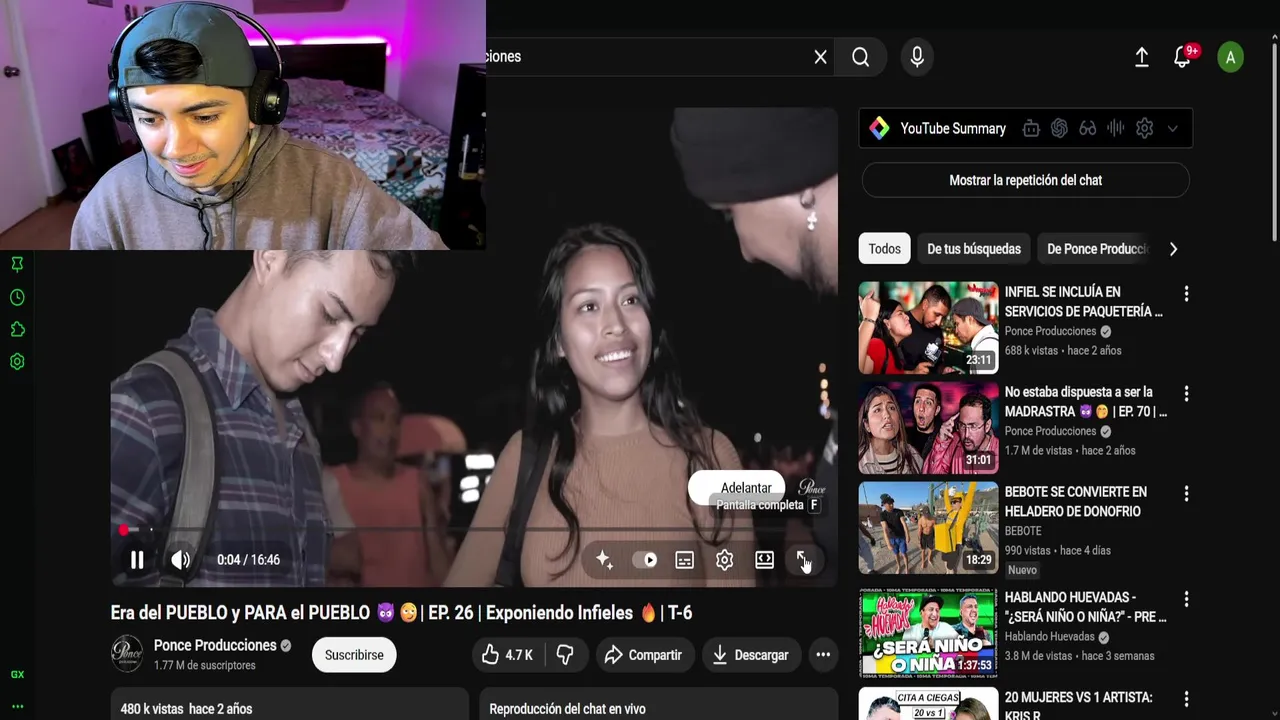Click the ChatGPT icon in YouTube Summary

click(x=1060, y=128)
